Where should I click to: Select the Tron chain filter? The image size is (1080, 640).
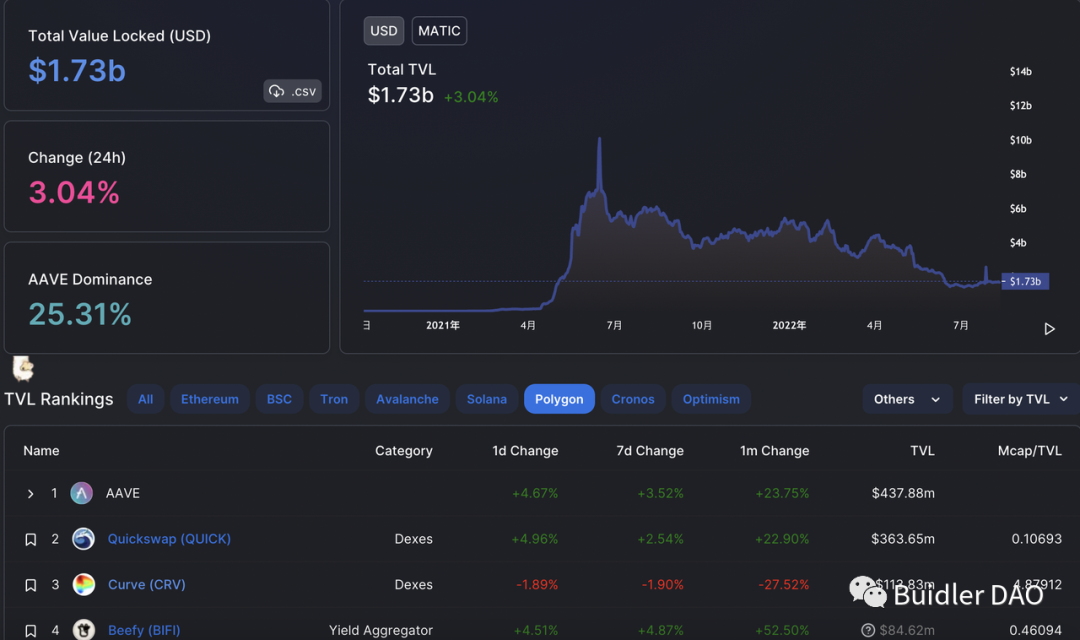334,399
